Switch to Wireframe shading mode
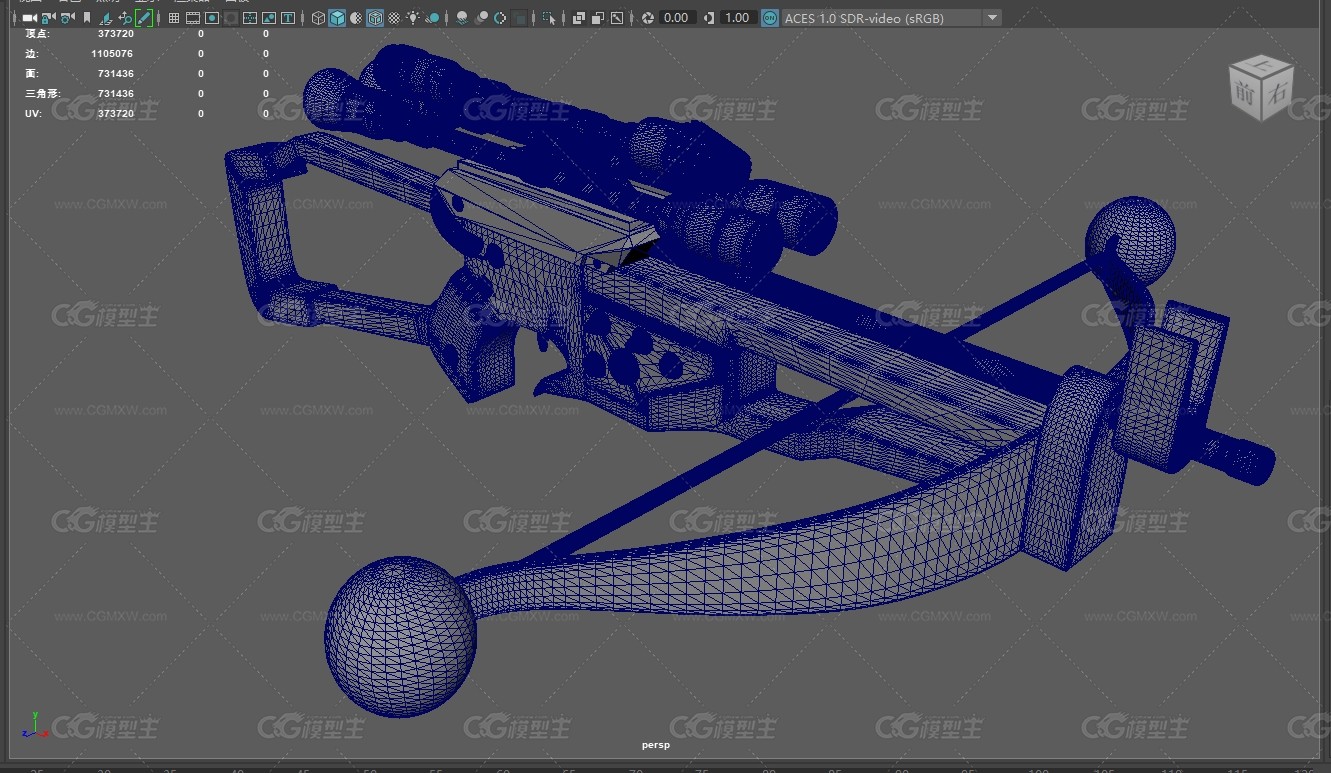 318,18
